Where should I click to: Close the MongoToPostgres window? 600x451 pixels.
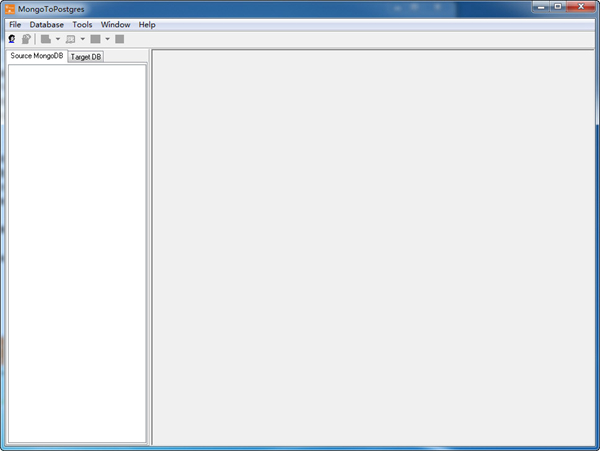pos(581,7)
